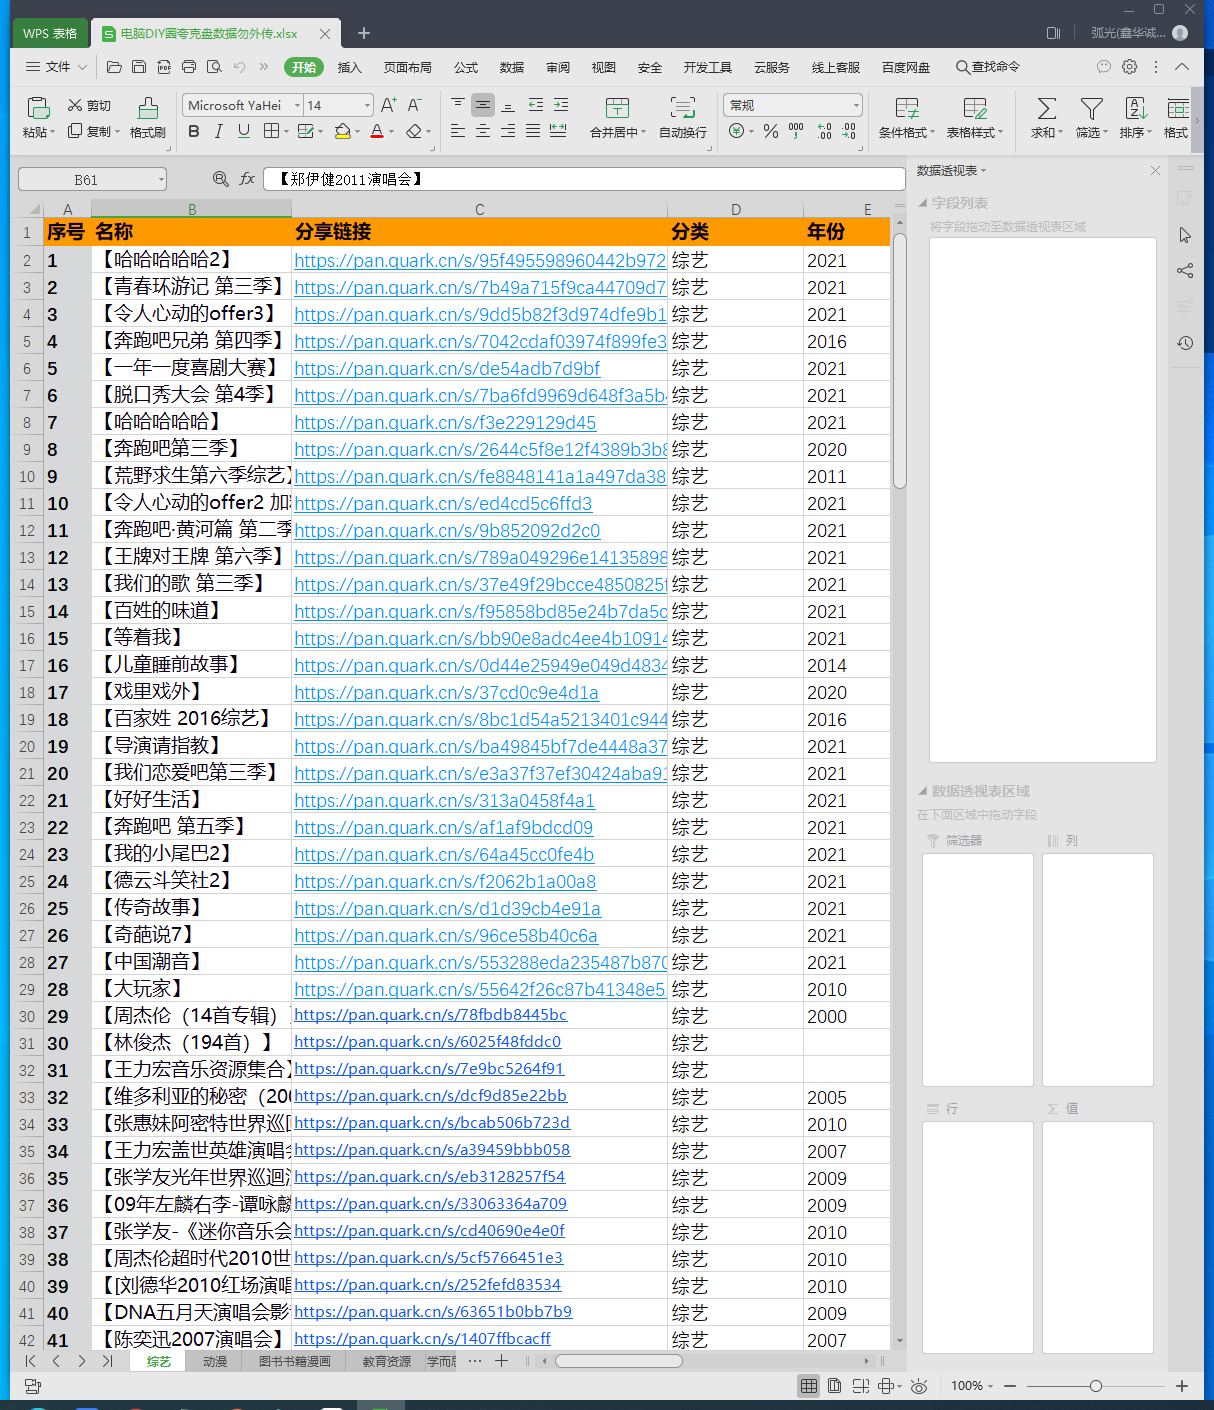Toggle Italic formatting
The height and width of the screenshot is (1410, 1214).
[219, 131]
